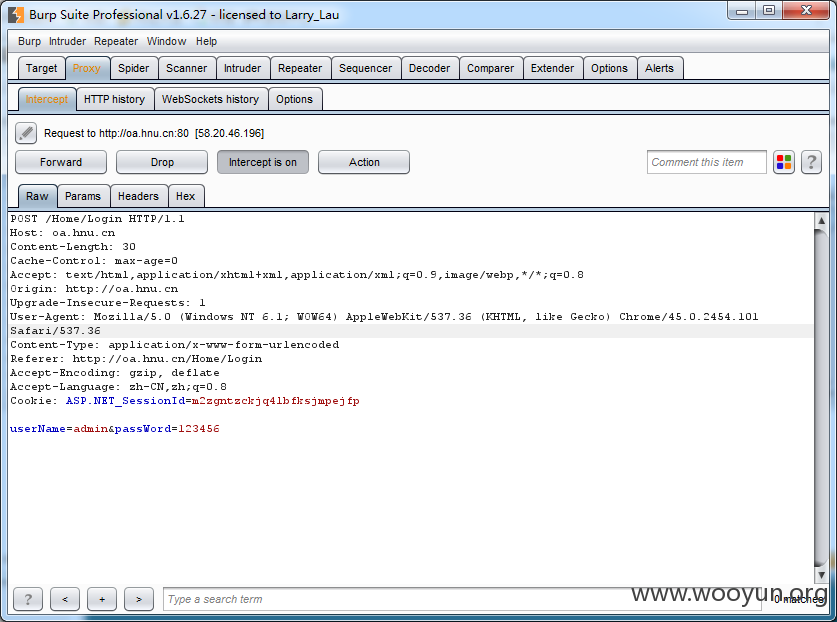This screenshot has height=622, width=837.
Task: Click the pencil edit target icon
Action: [26, 133]
